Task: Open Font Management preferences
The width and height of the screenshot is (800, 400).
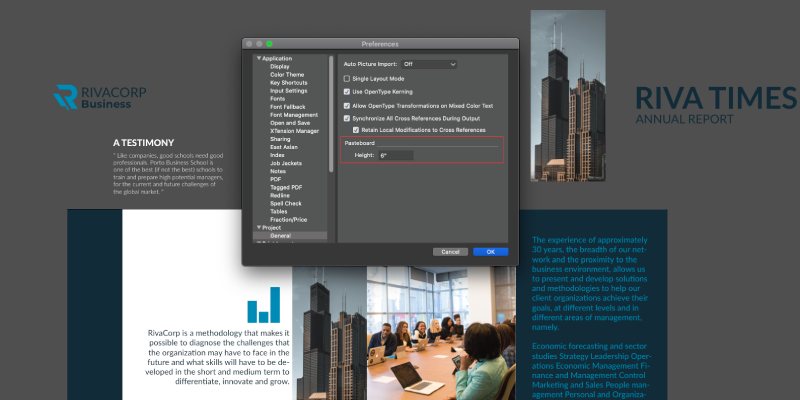Action: pos(294,115)
